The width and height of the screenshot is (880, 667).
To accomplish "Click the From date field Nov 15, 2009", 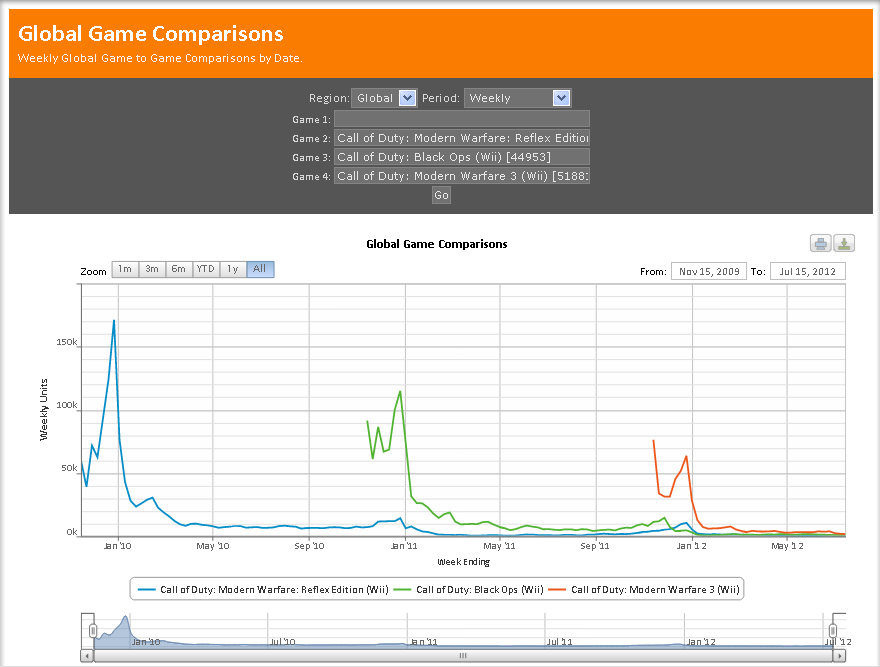I will (709, 272).
